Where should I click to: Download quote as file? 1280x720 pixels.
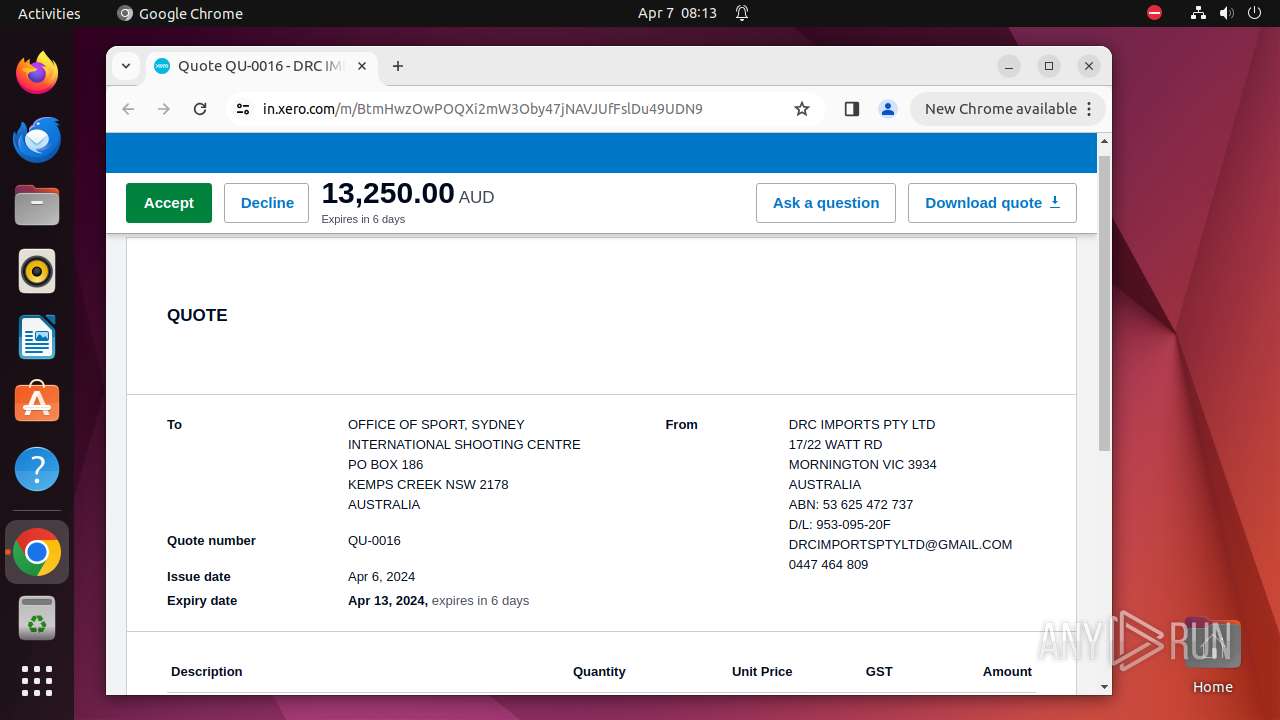point(992,203)
